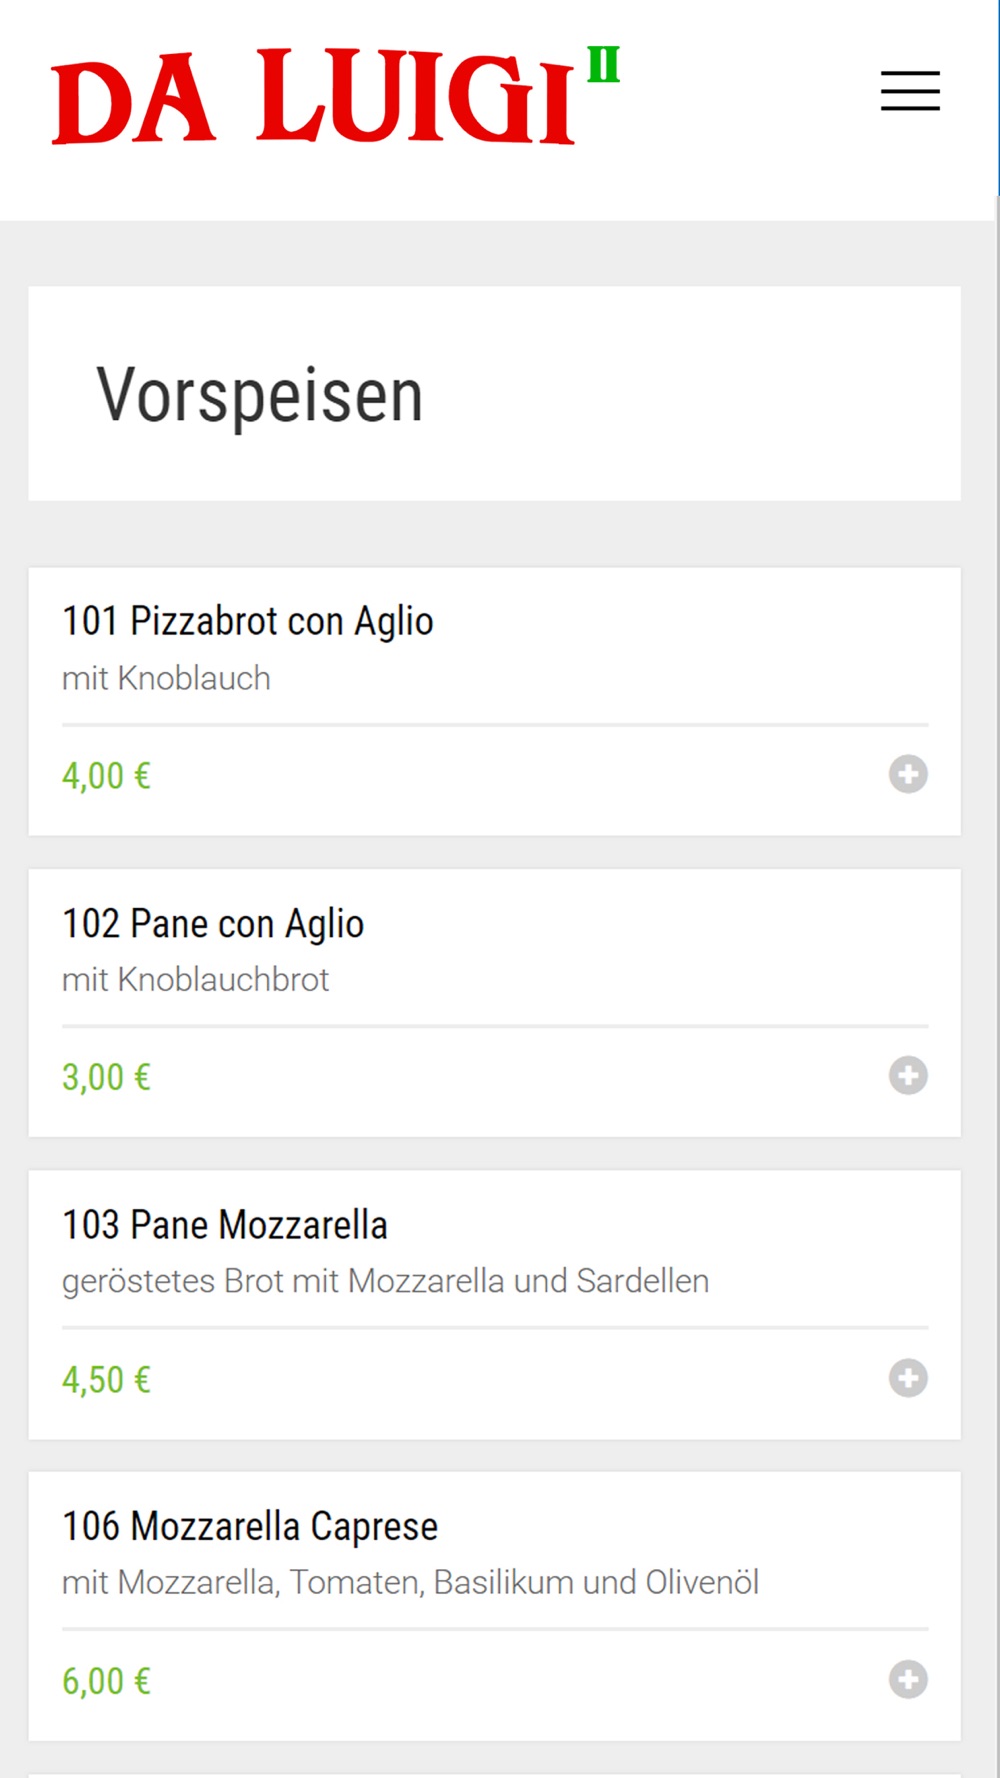Add 102 Pane con Aglio with plus icon
1000x1778 pixels.
pos(908,1076)
